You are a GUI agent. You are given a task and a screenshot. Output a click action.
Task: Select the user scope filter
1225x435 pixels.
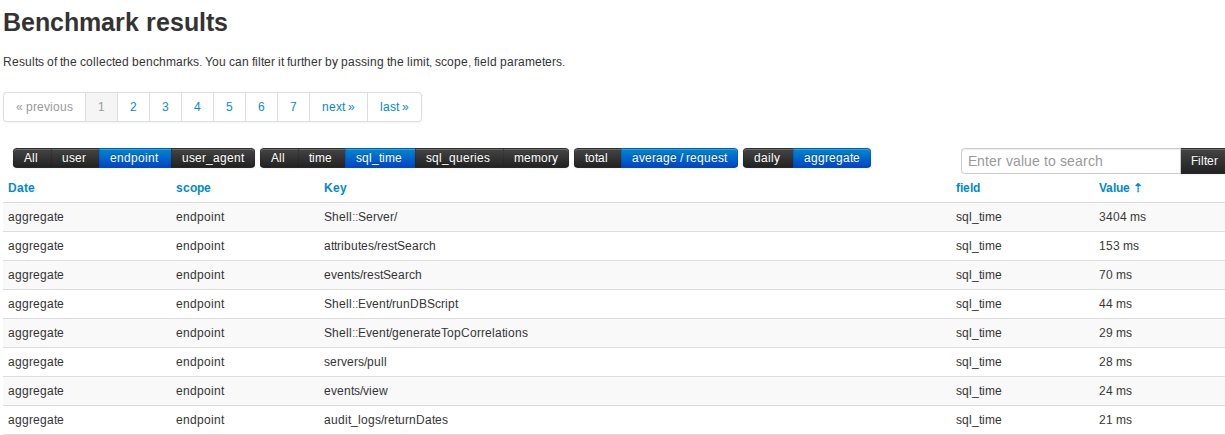74,158
